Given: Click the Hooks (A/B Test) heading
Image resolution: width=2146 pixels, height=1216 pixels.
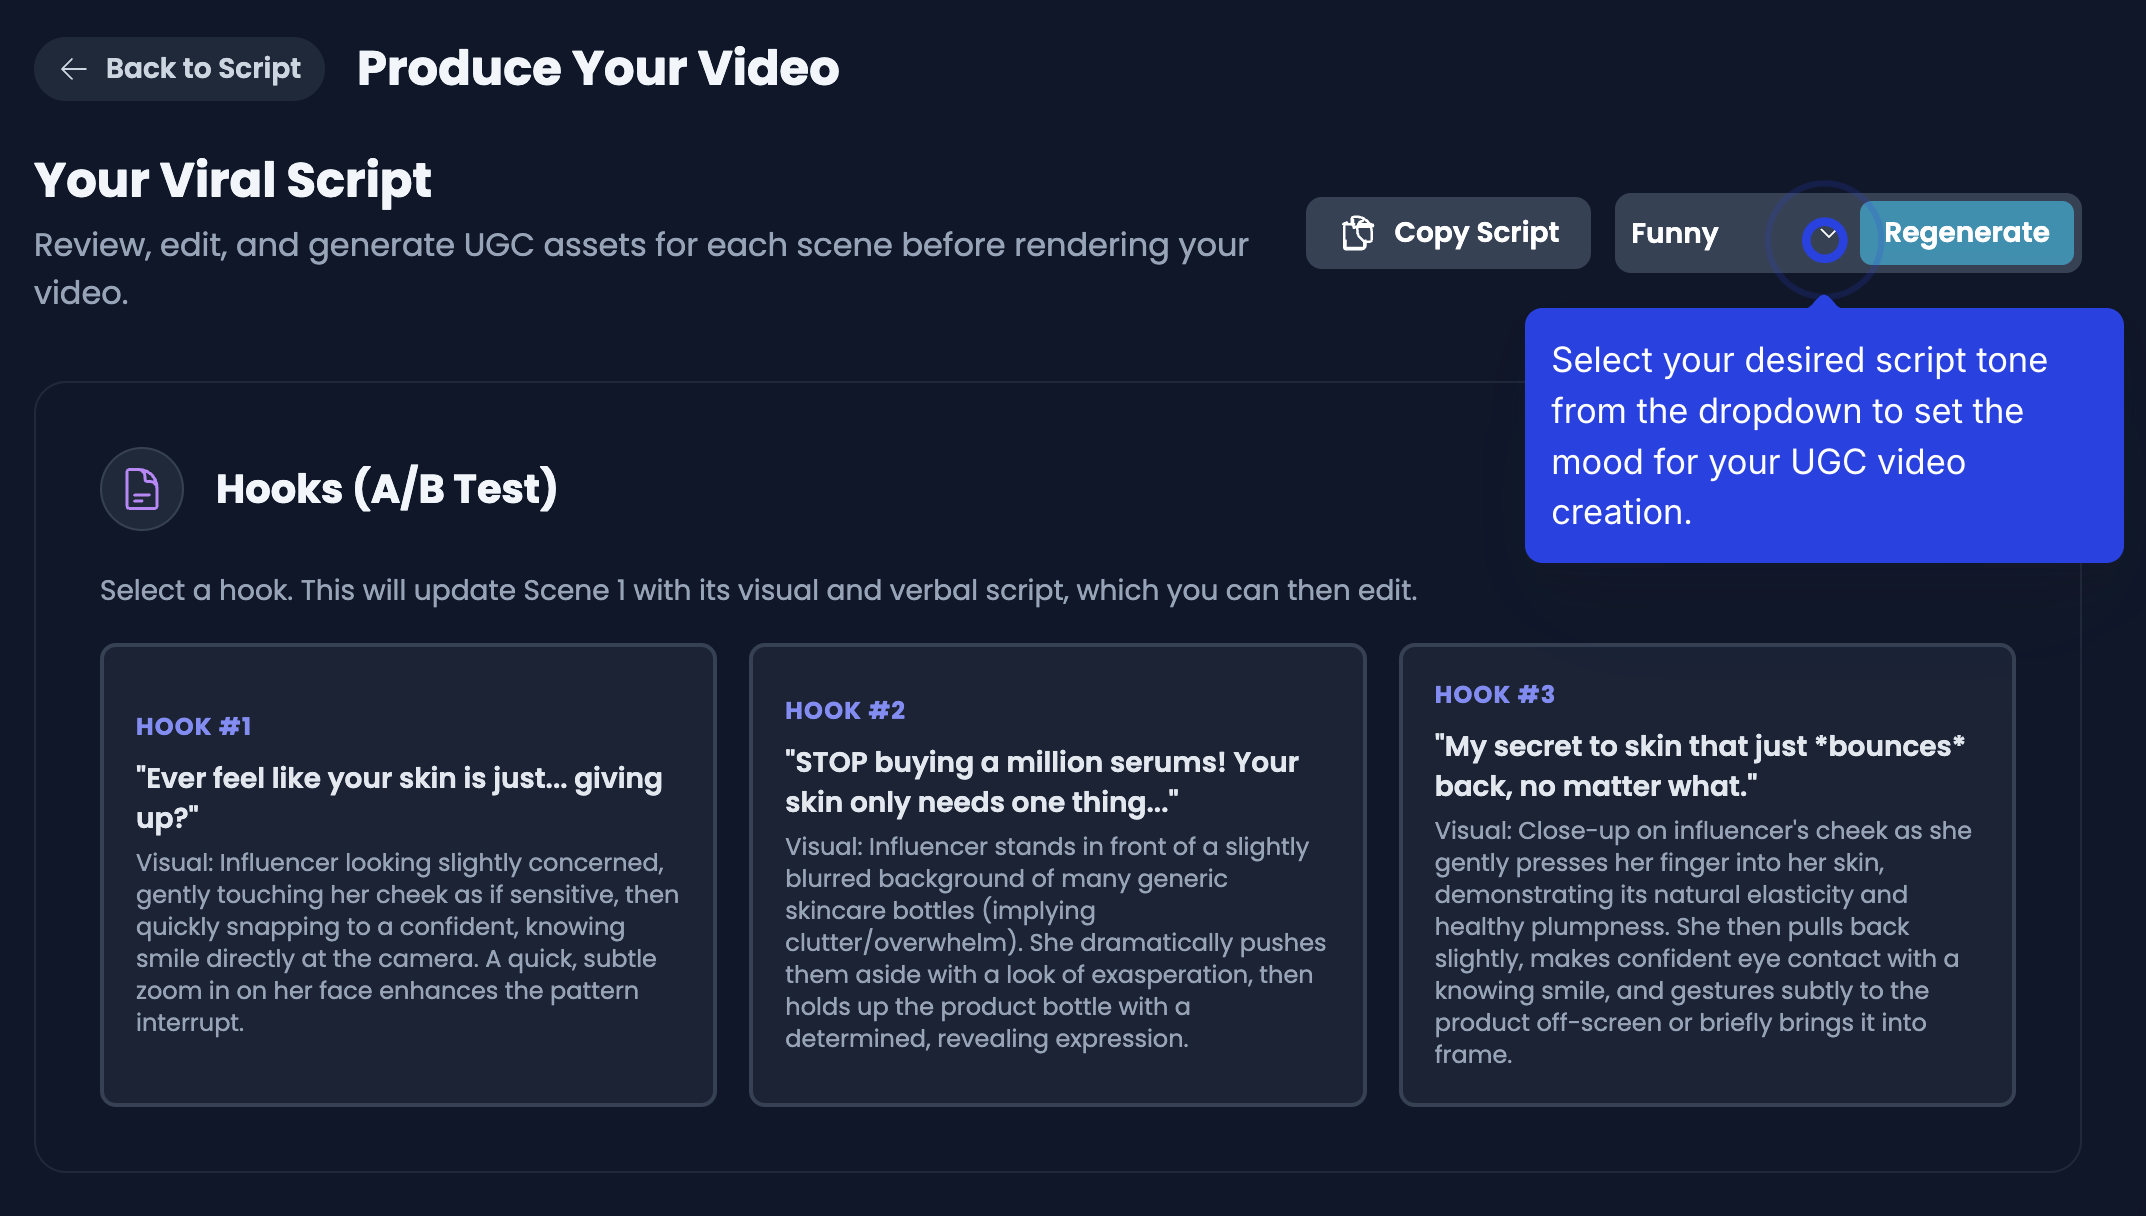Looking at the screenshot, I should coord(386,489).
